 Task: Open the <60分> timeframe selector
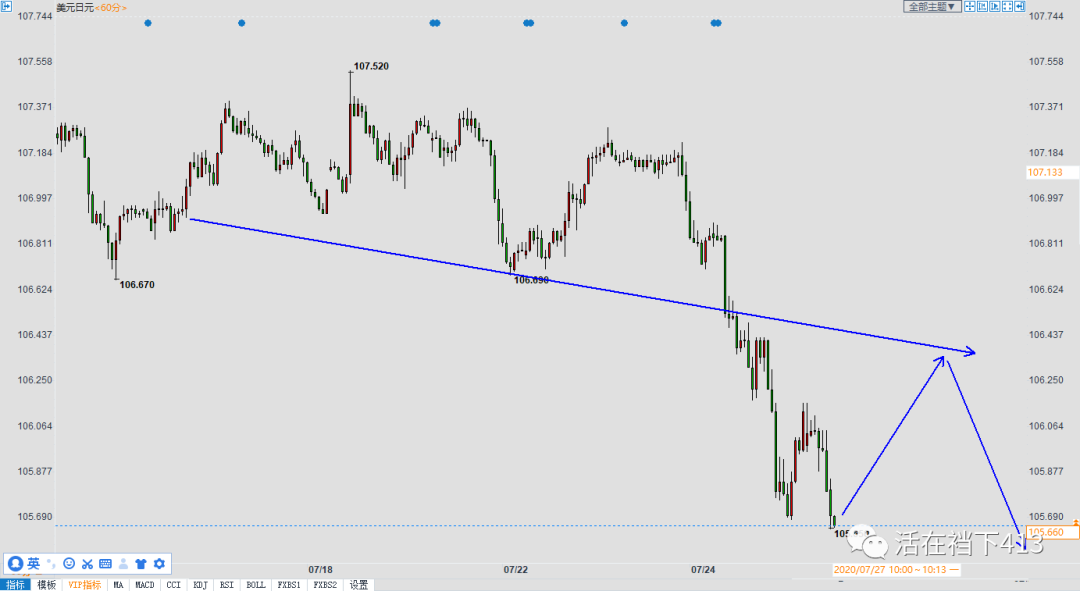[x=110, y=8]
